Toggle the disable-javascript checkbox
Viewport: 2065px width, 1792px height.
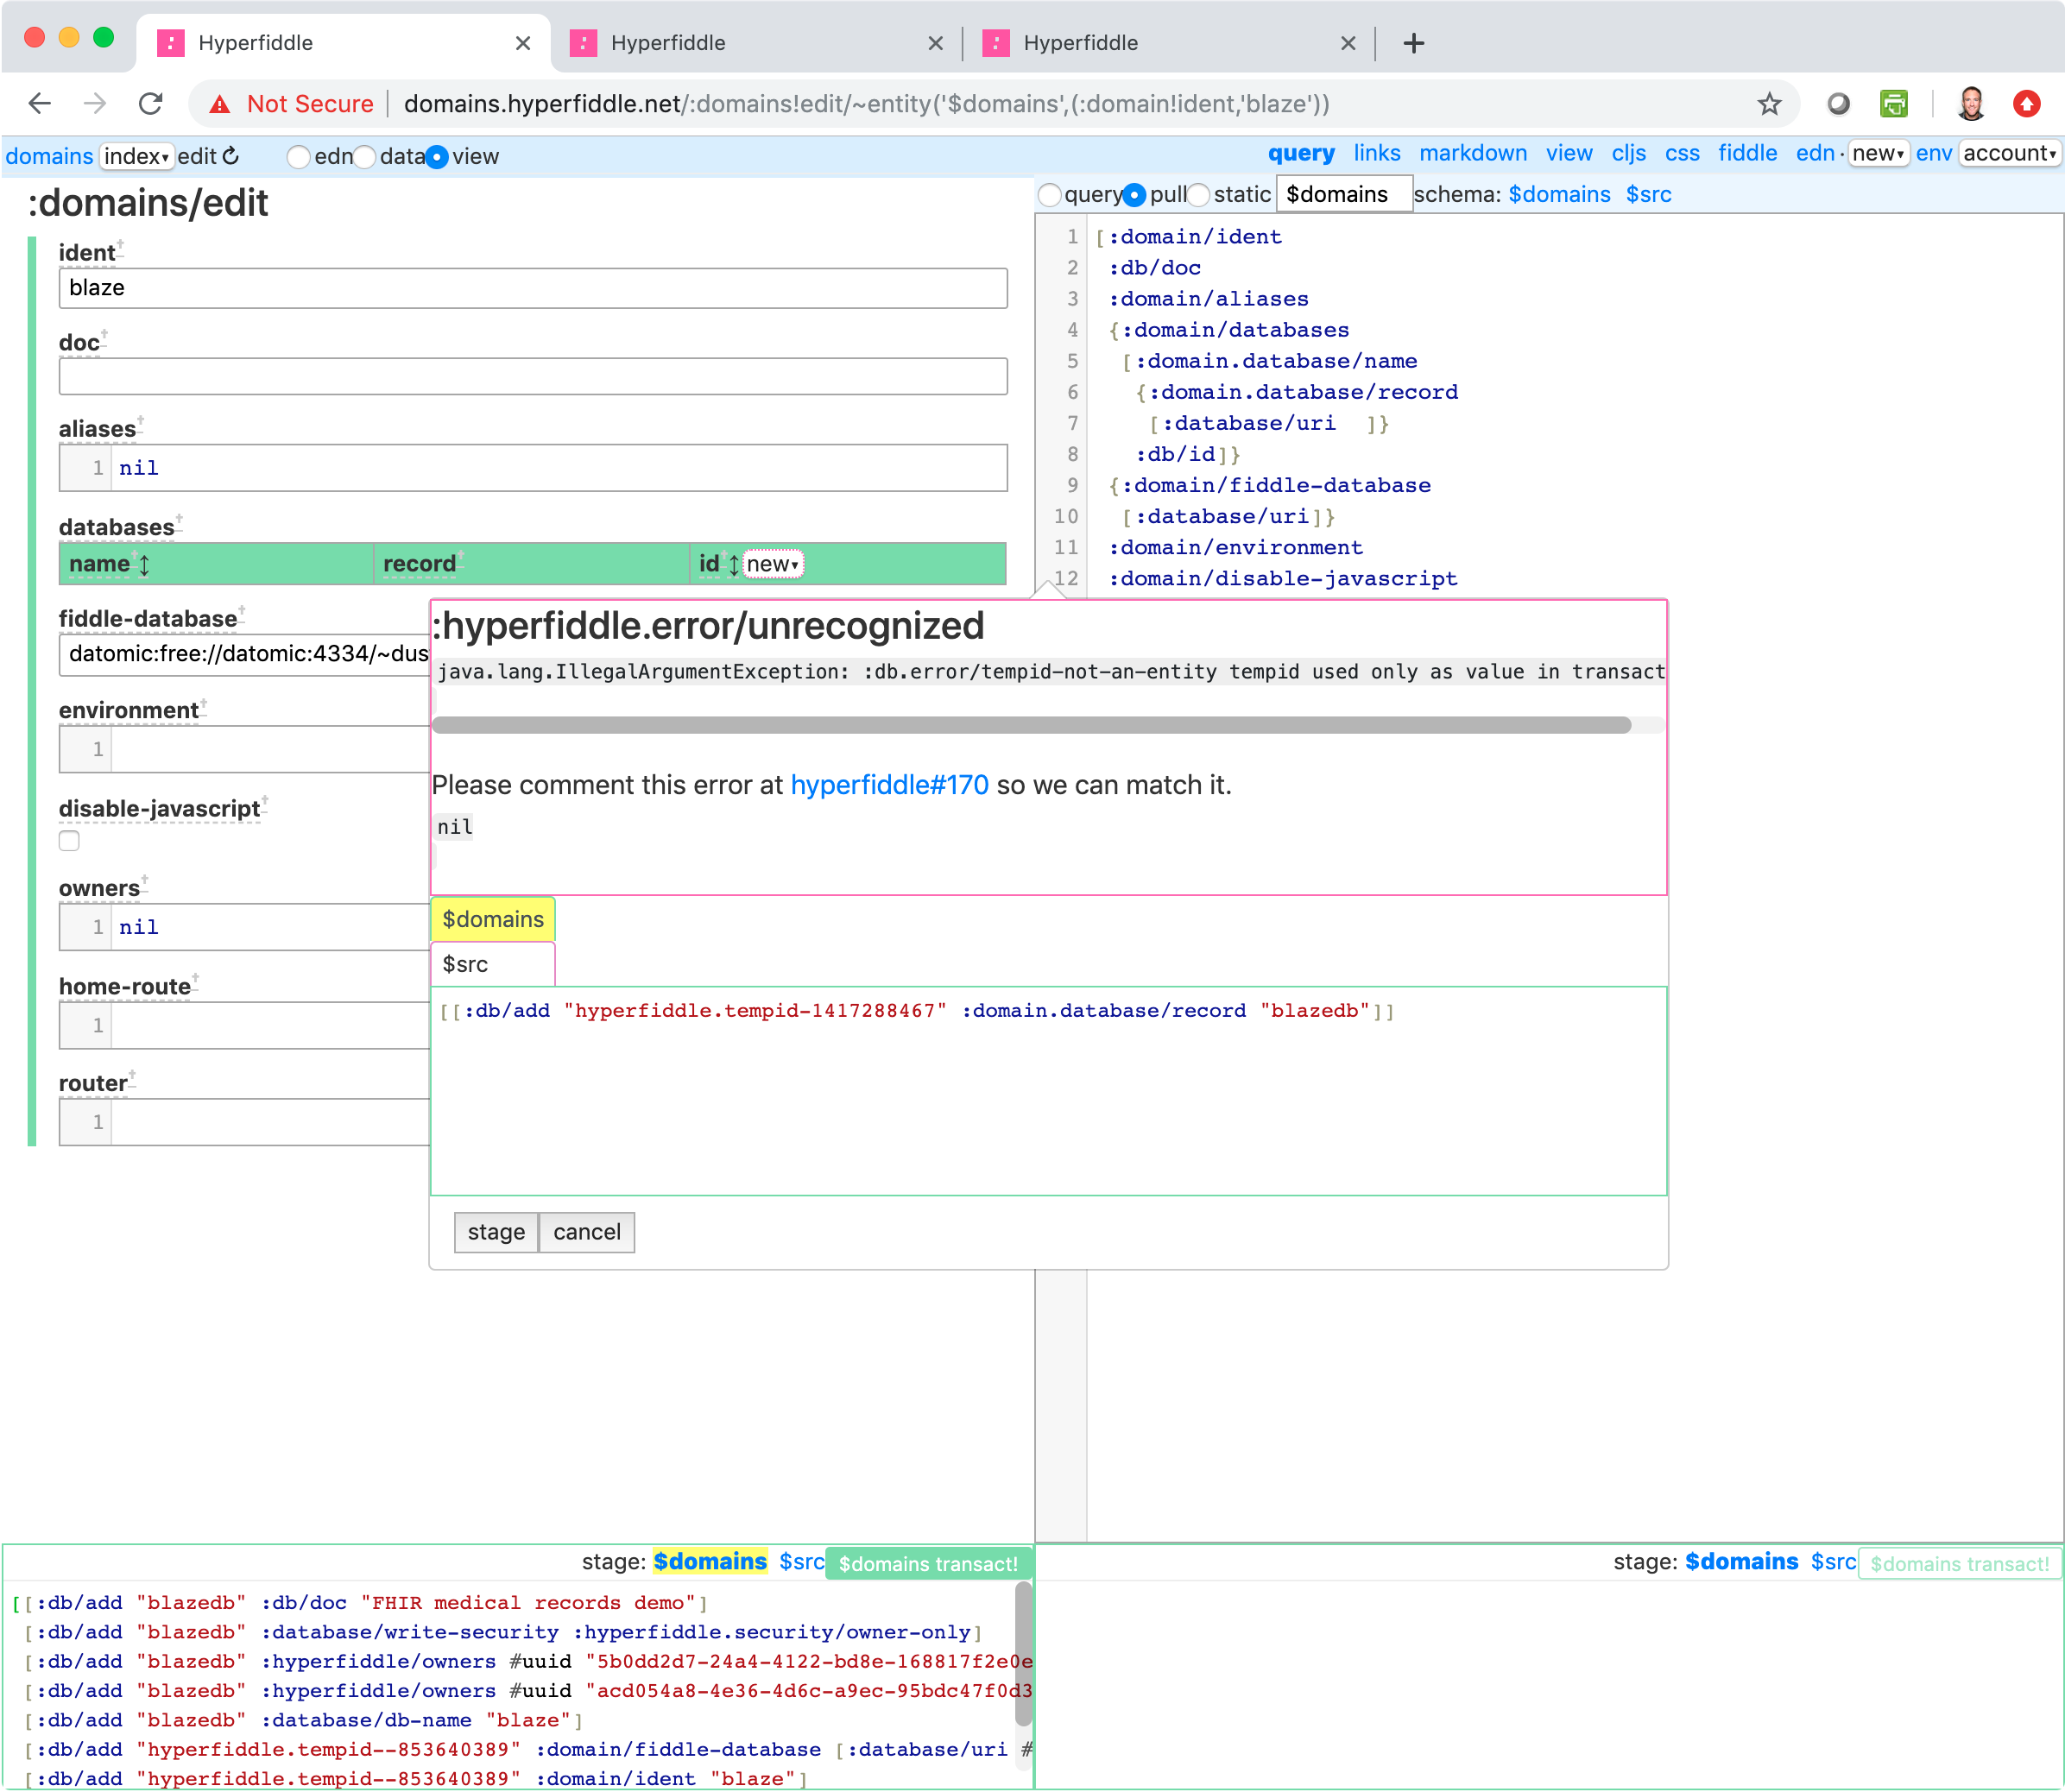coord(69,841)
